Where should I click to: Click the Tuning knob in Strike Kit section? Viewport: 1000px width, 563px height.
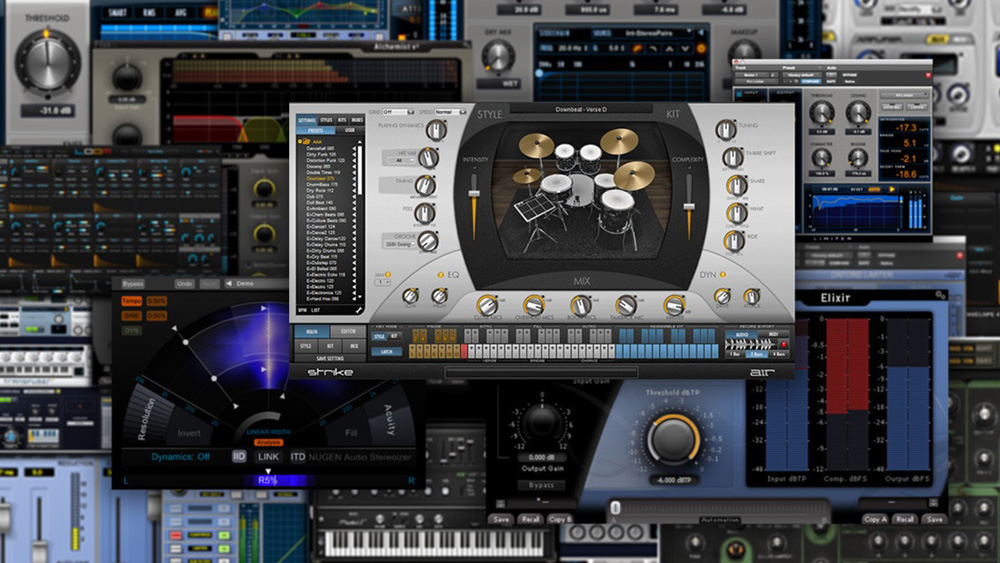(x=726, y=130)
